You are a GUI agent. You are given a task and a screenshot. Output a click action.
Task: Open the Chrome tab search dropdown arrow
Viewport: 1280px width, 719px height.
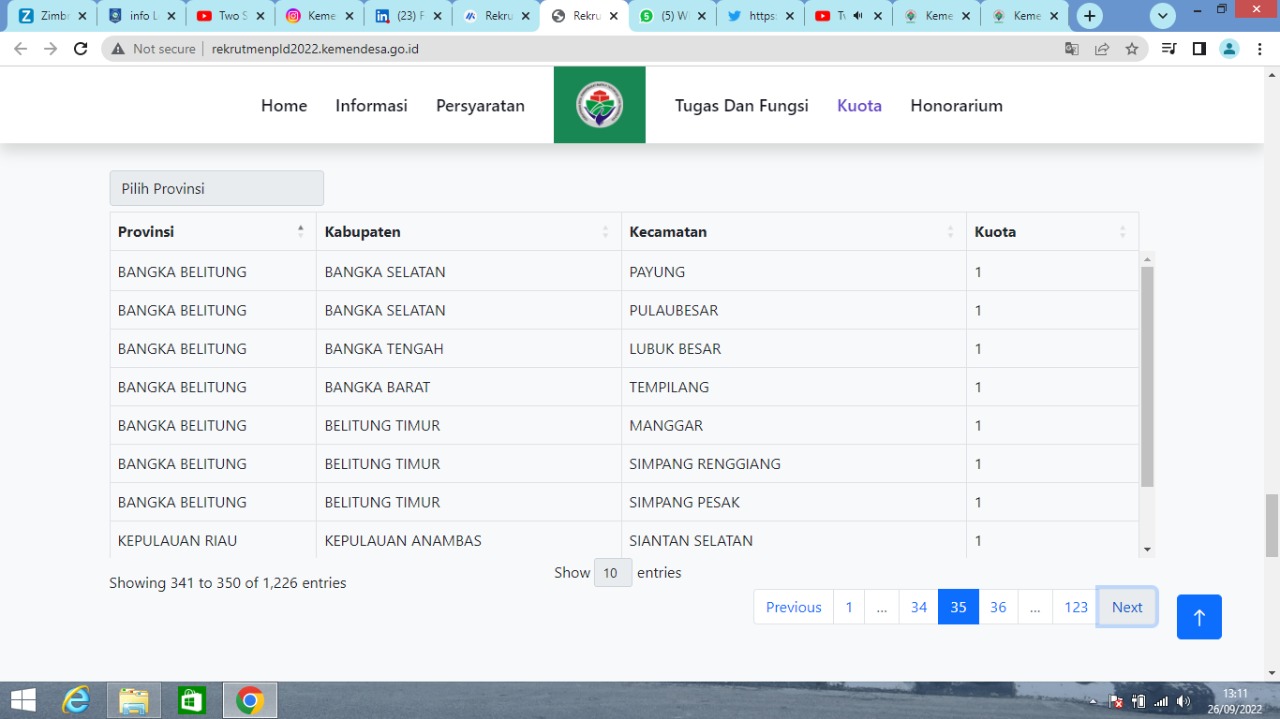pyautogui.click(x=1163, y=16)
